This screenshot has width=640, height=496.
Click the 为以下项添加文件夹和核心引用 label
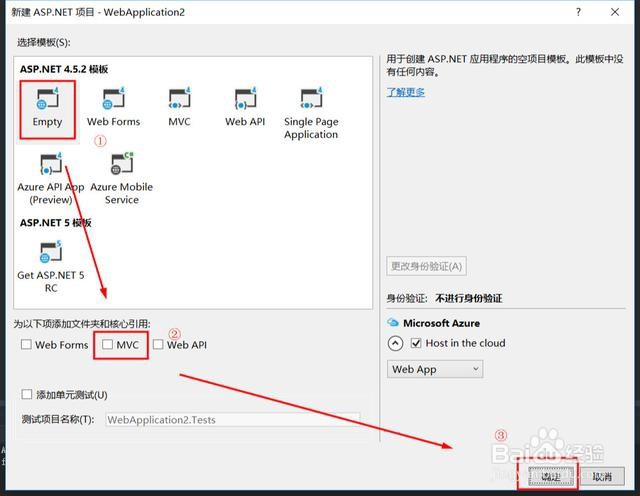click(x=82, y=324)
